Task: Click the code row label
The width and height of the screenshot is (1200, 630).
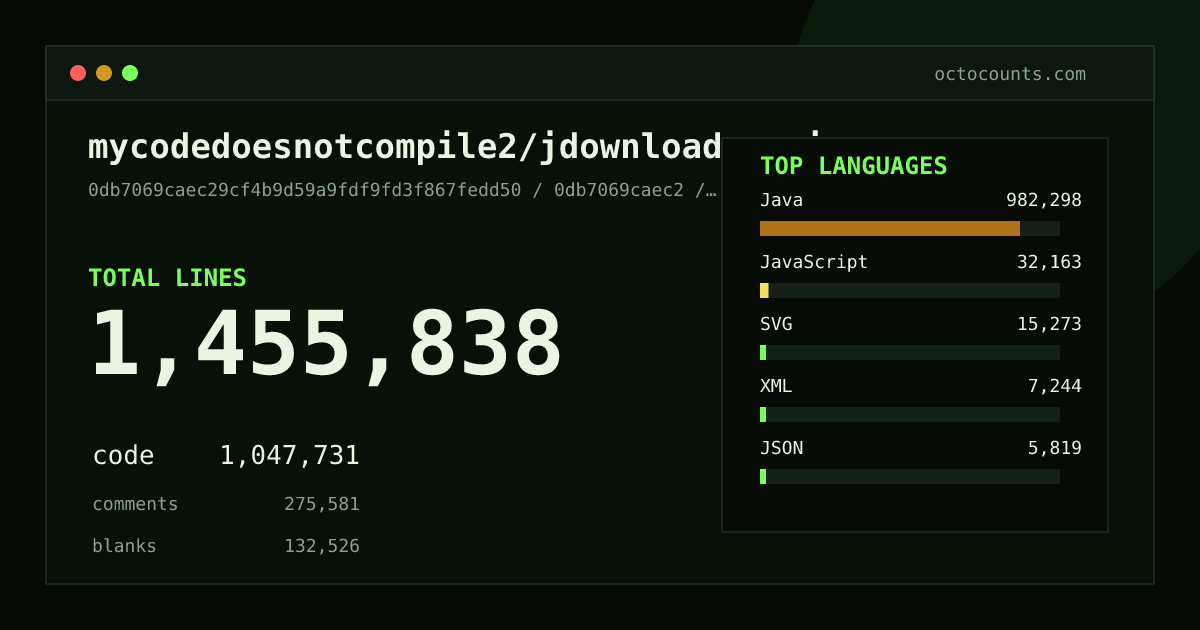Action: 123,456
